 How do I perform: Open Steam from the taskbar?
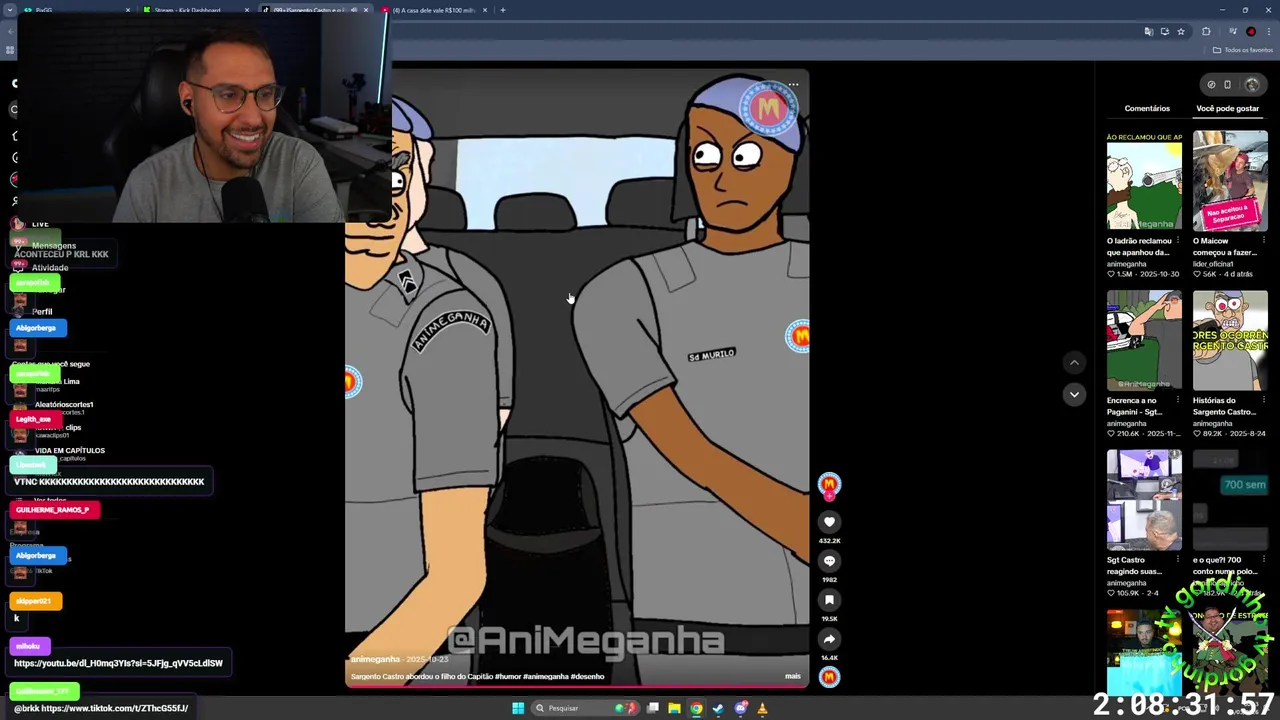click(718, 708)
